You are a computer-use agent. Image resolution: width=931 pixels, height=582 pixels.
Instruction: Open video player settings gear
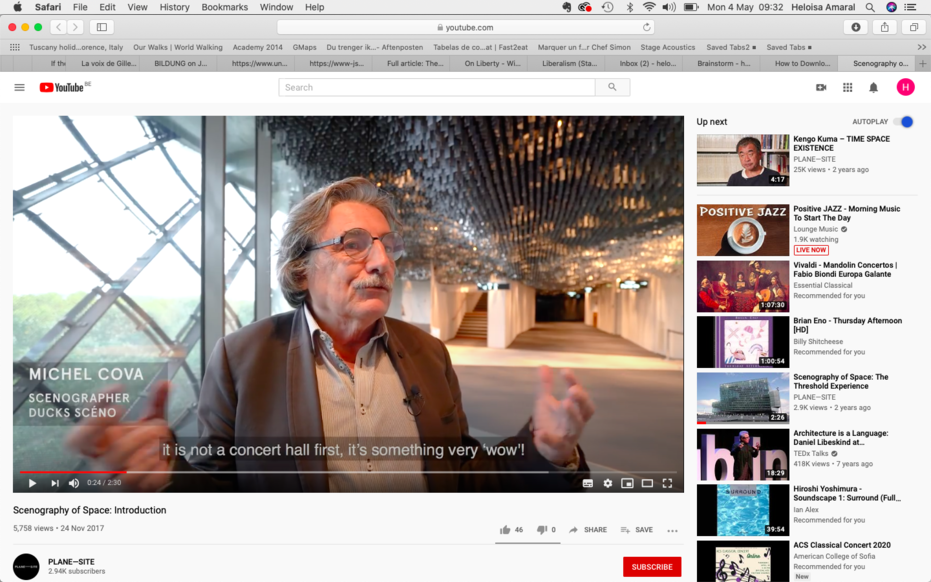(x=608, y=483)
